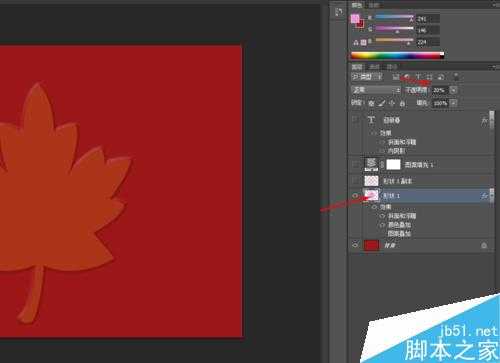Switch to the 图层 layers tab

pos(357,67)
